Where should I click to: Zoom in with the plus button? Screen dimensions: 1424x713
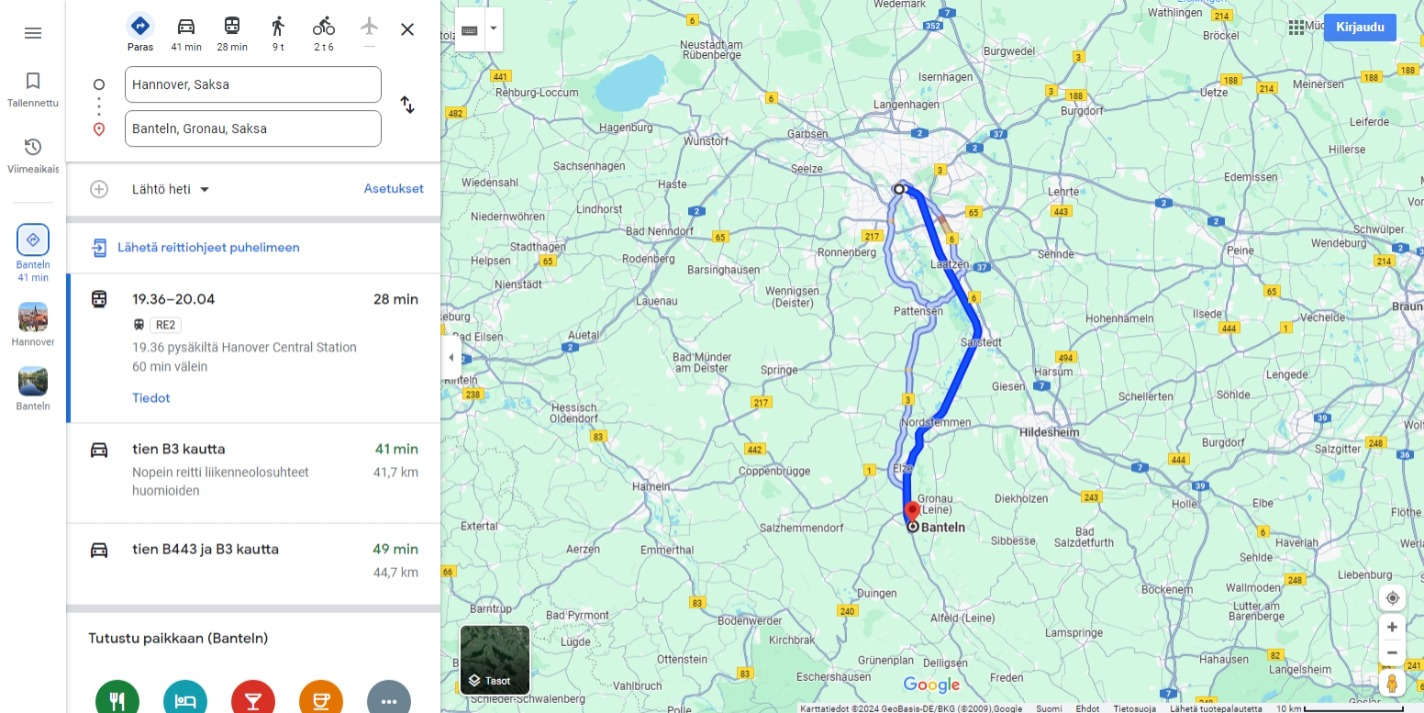(x=1392, y=627)
